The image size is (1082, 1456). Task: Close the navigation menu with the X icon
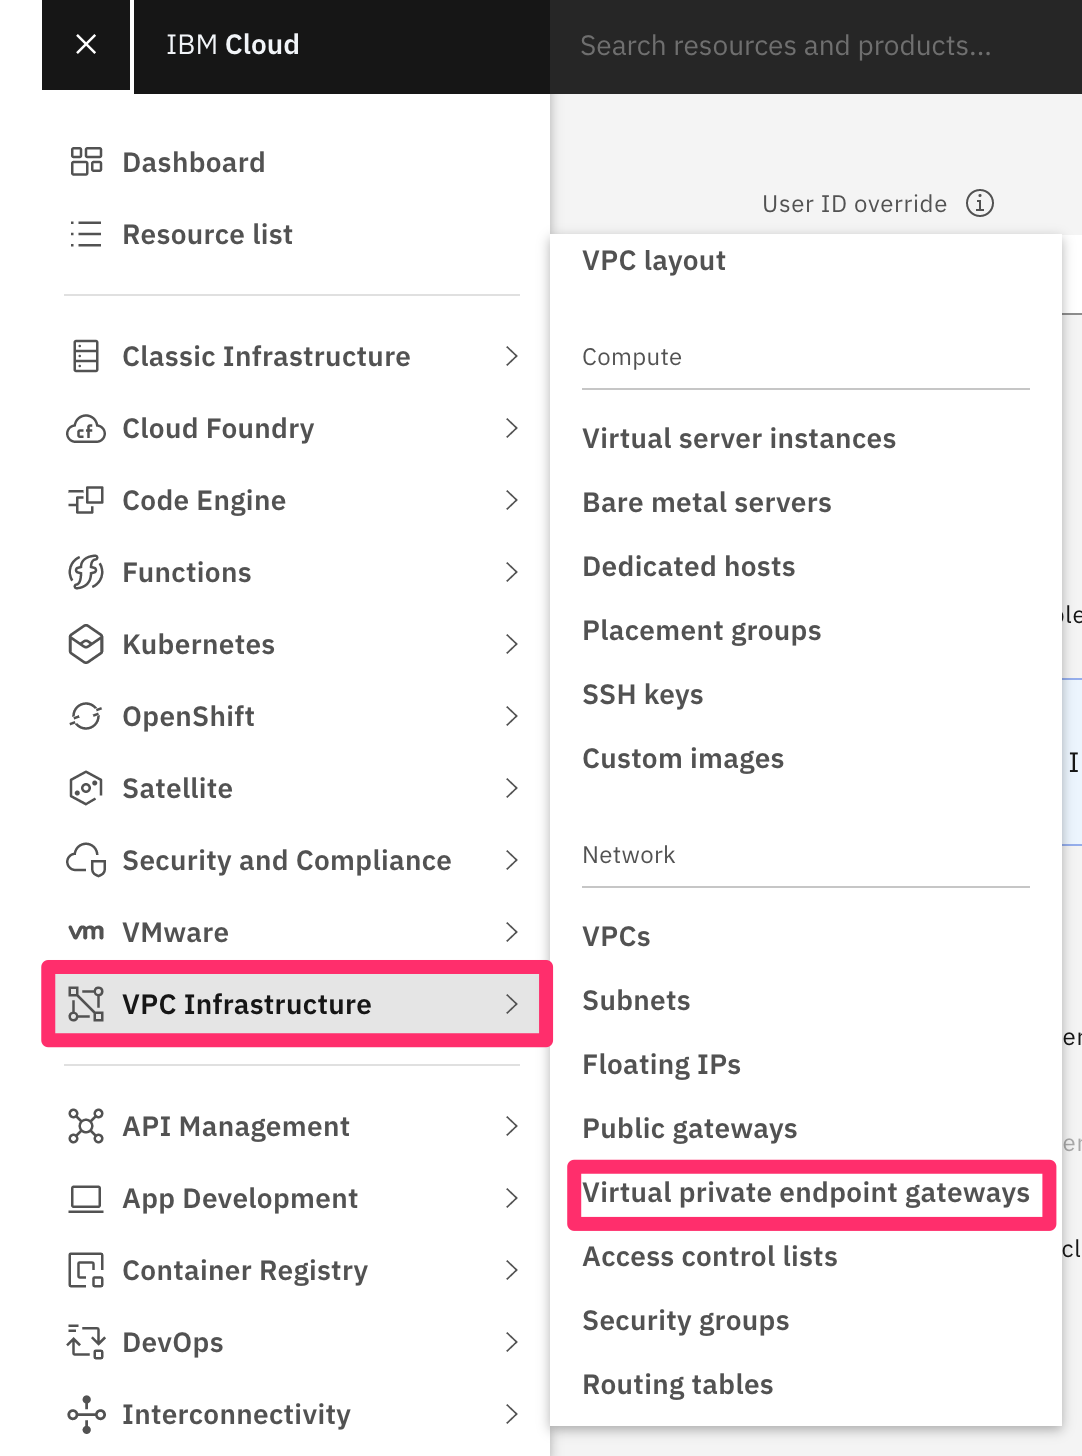pyautogui.click(x=86, y=44)
